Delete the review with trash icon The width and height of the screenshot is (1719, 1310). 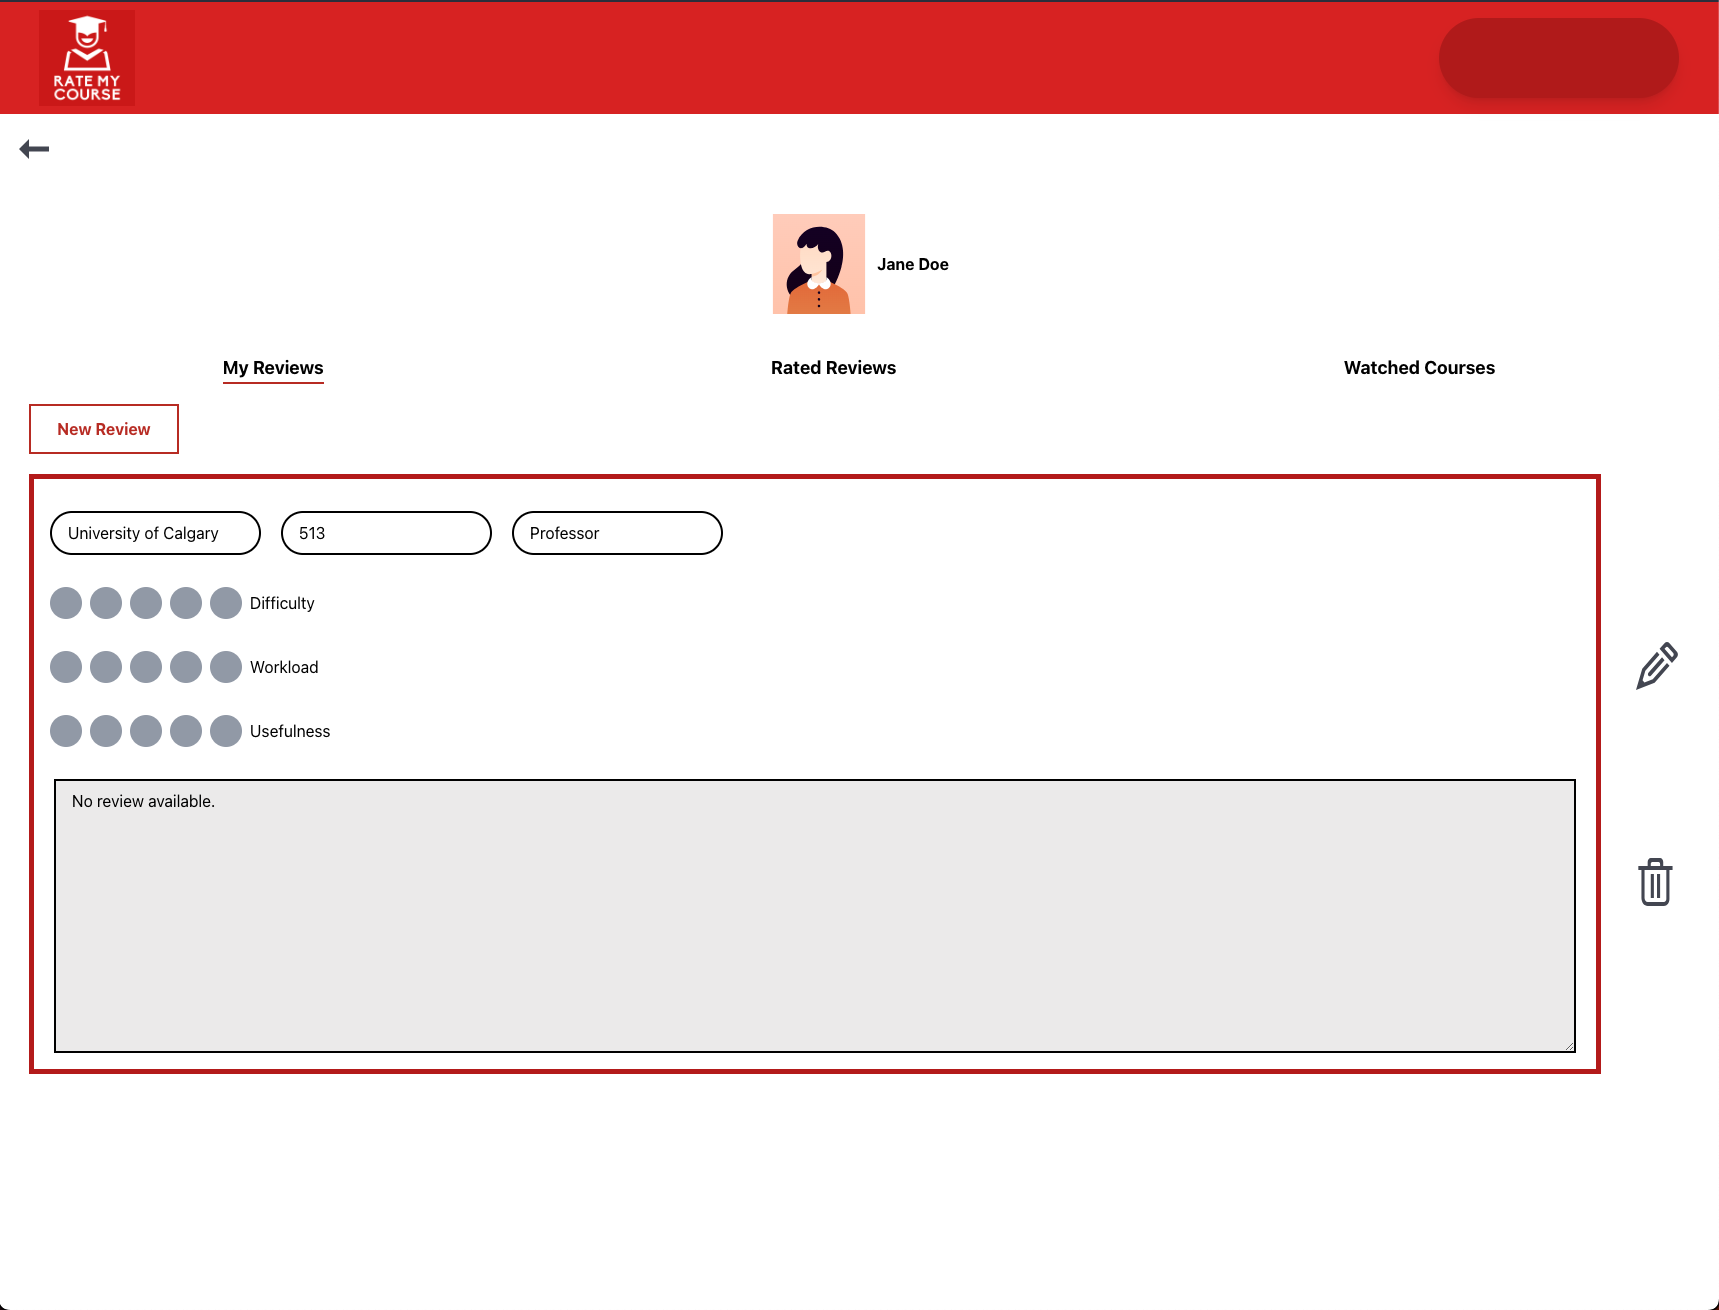tap(1655, 882)
